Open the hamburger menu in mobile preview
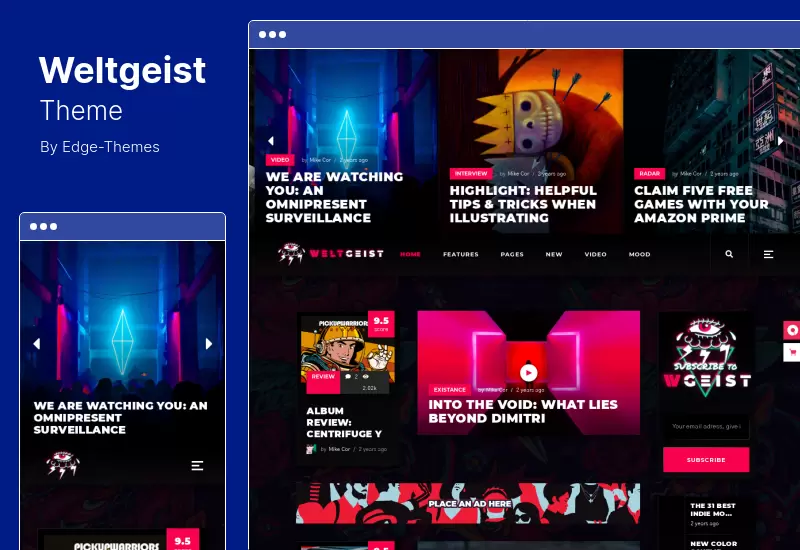Screen dimensions: 800x550 (x=197, y=466)
